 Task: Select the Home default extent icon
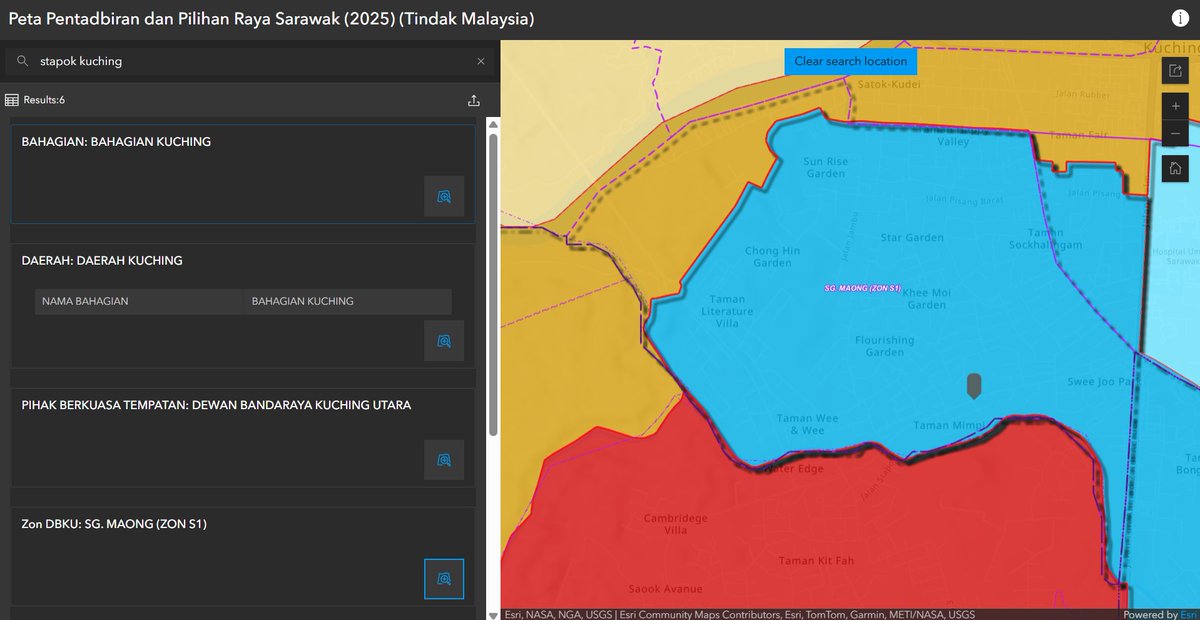(x=1174, y=167)
